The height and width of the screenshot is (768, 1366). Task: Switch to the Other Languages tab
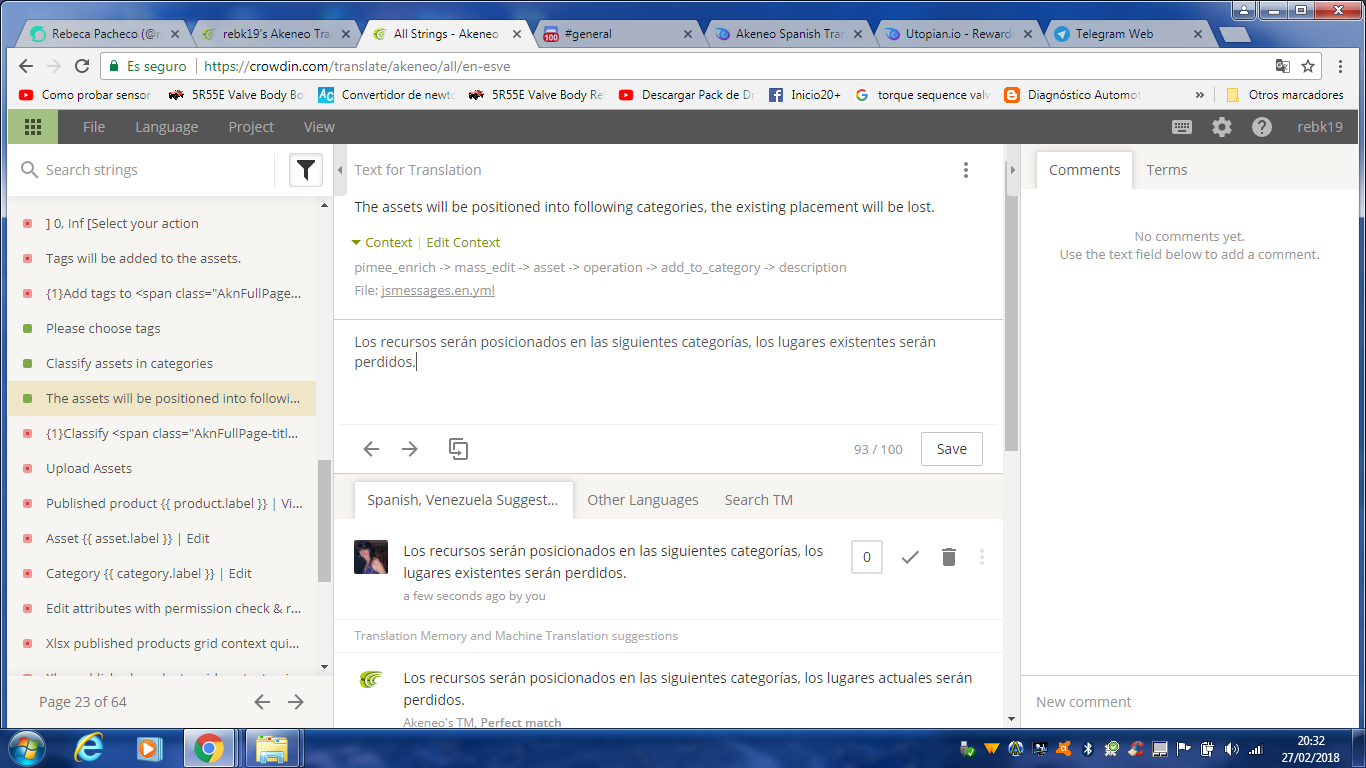pos(643,500)
